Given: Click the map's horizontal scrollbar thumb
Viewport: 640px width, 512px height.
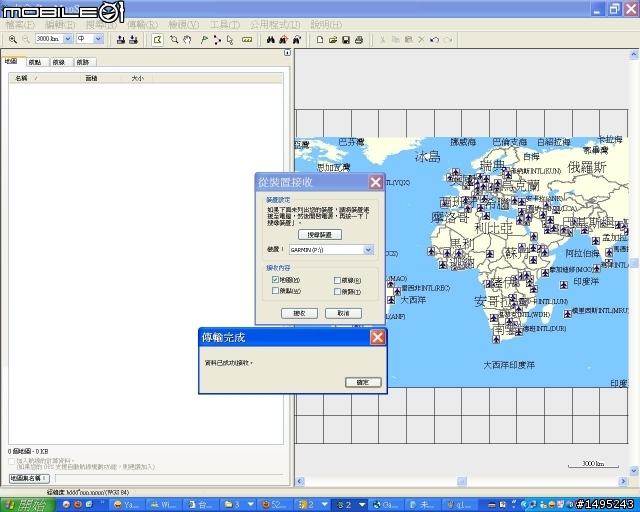Looking at the screenshot, I should (x=462, y=481).
